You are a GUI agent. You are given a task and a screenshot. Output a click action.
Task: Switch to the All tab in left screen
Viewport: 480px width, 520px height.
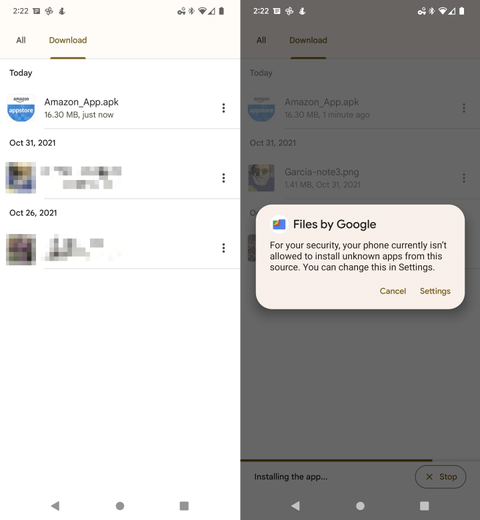(21, 40)
